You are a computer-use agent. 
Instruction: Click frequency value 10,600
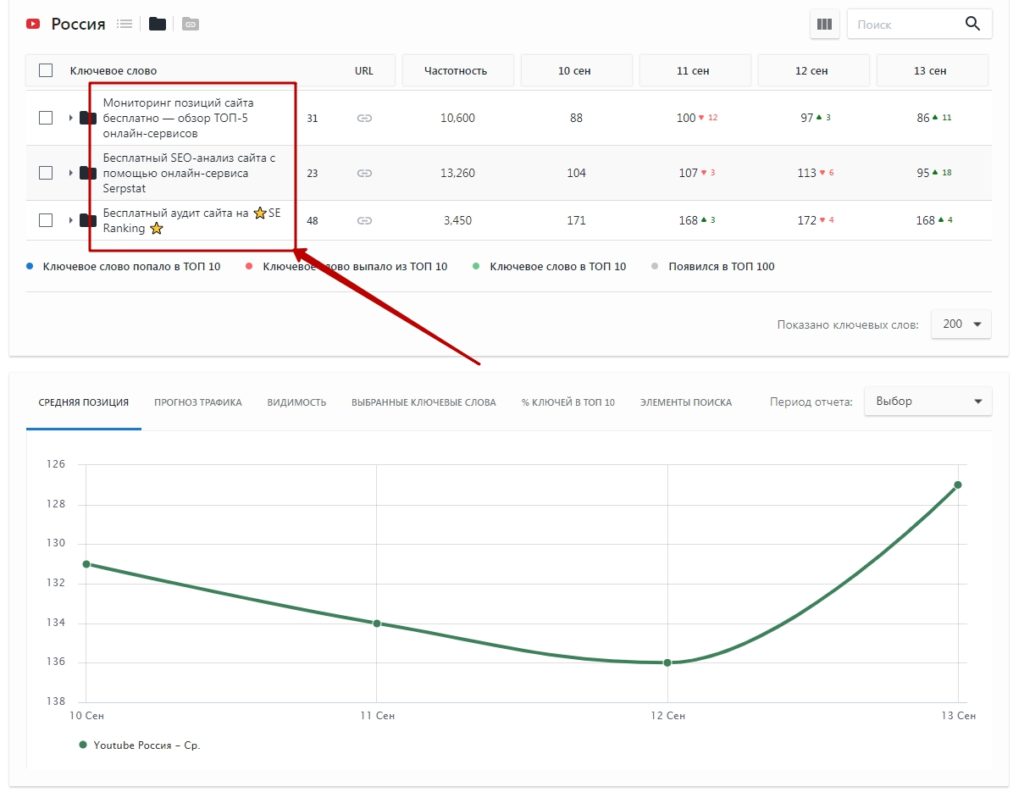pos(457,118)
